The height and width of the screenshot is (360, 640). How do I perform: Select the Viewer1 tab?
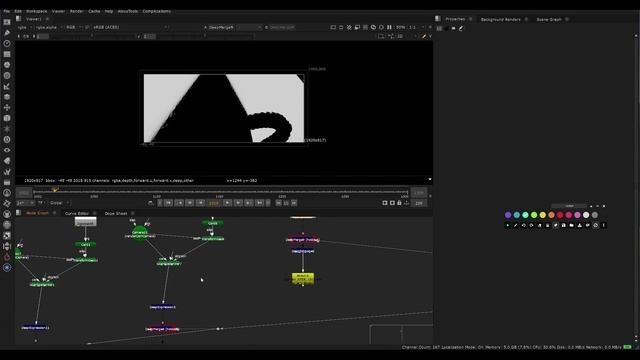point(33,19)
